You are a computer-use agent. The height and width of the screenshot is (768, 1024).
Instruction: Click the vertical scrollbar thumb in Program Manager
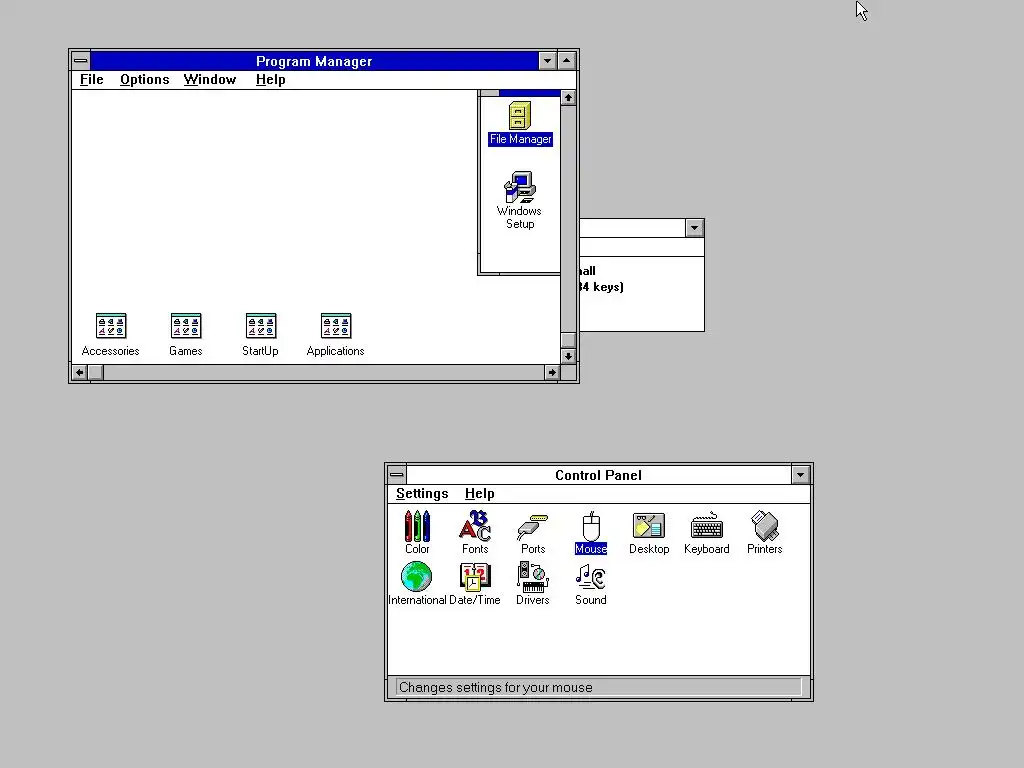568,340
